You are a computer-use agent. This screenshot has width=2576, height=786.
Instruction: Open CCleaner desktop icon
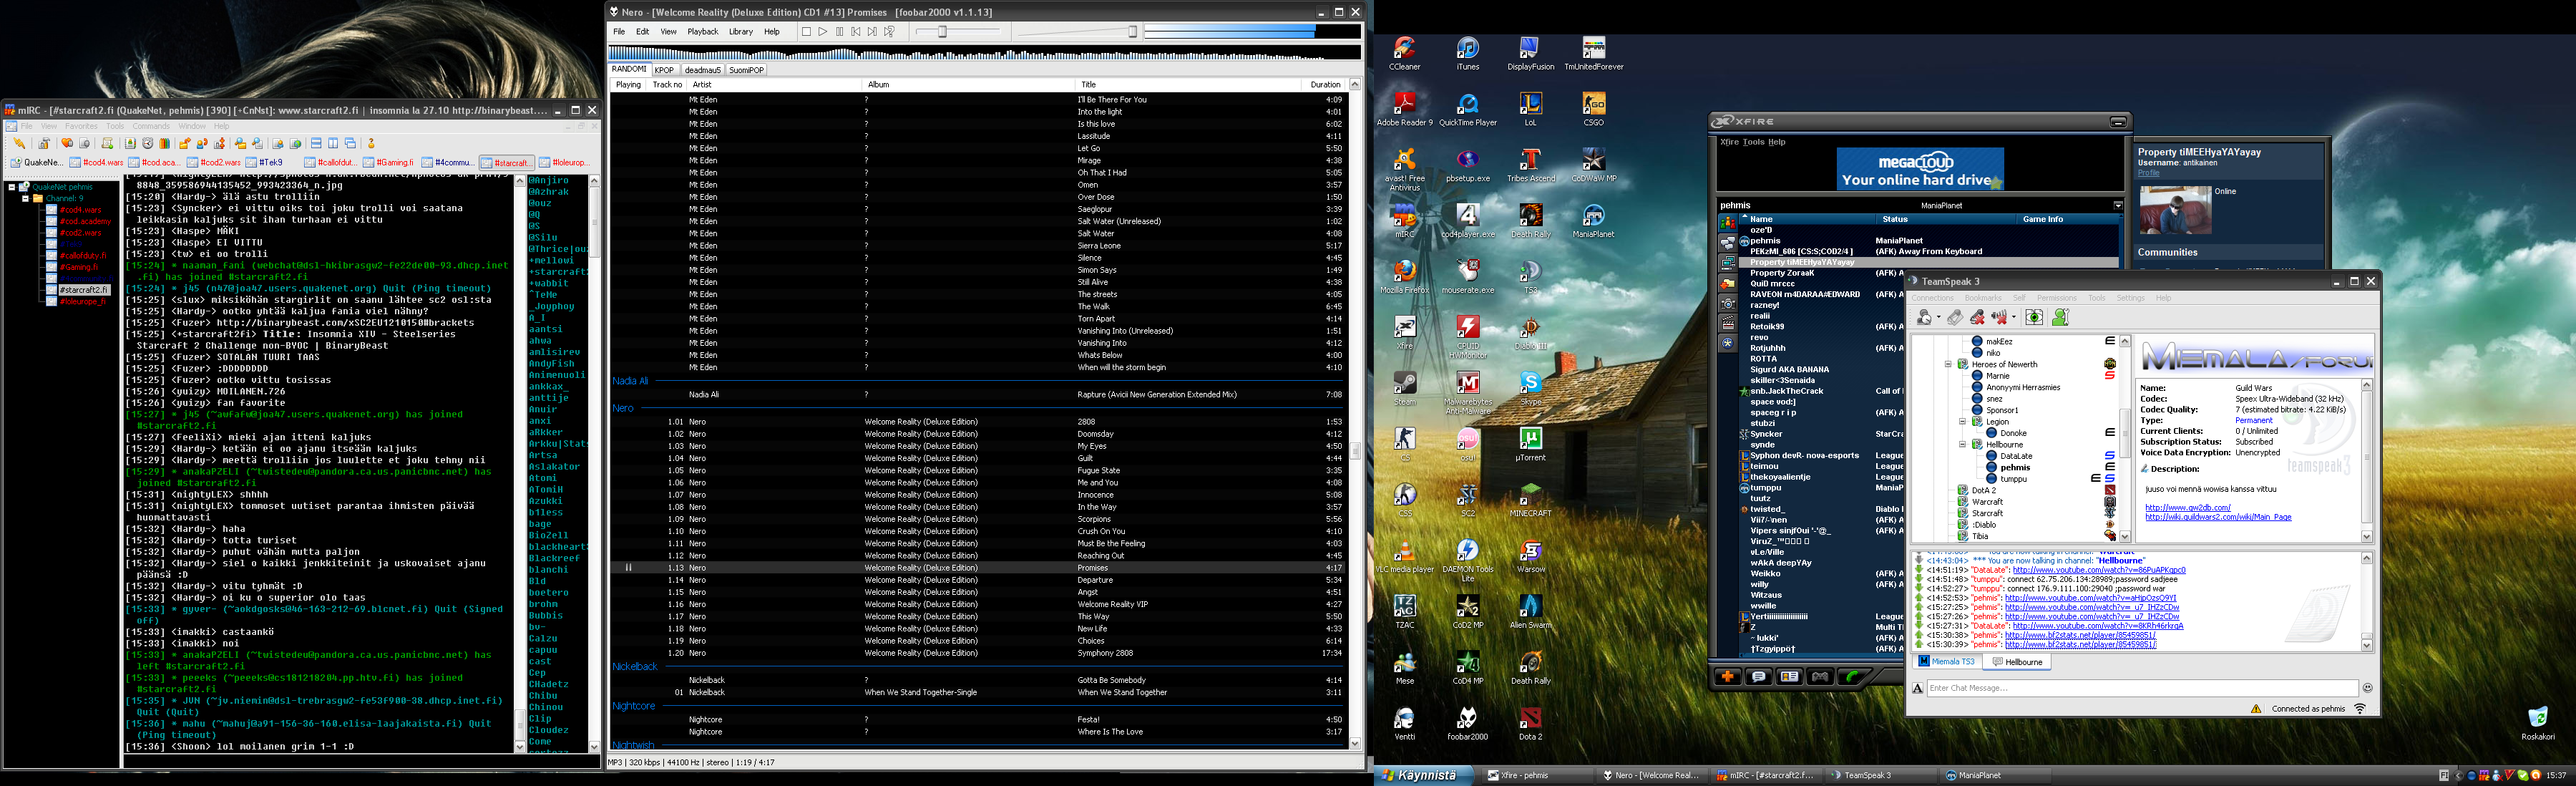click(1404, 54)
